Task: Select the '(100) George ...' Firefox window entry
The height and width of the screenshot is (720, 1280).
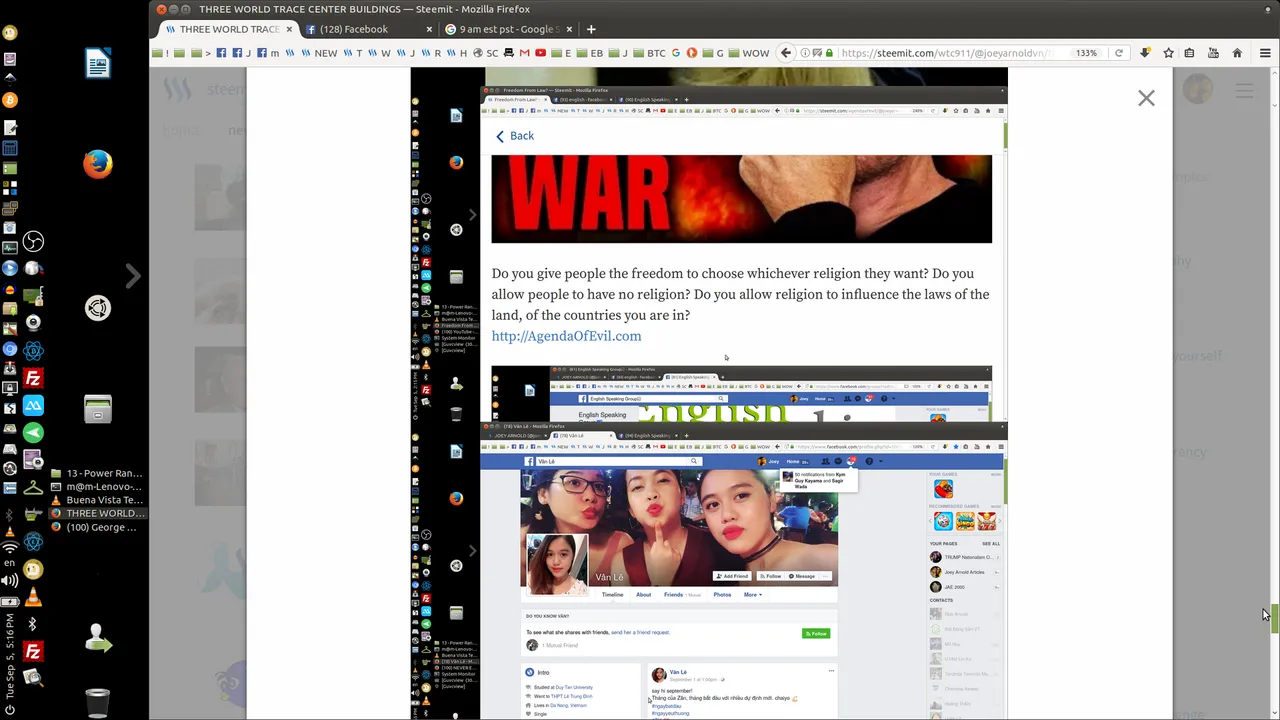Action: click(97, 527)
